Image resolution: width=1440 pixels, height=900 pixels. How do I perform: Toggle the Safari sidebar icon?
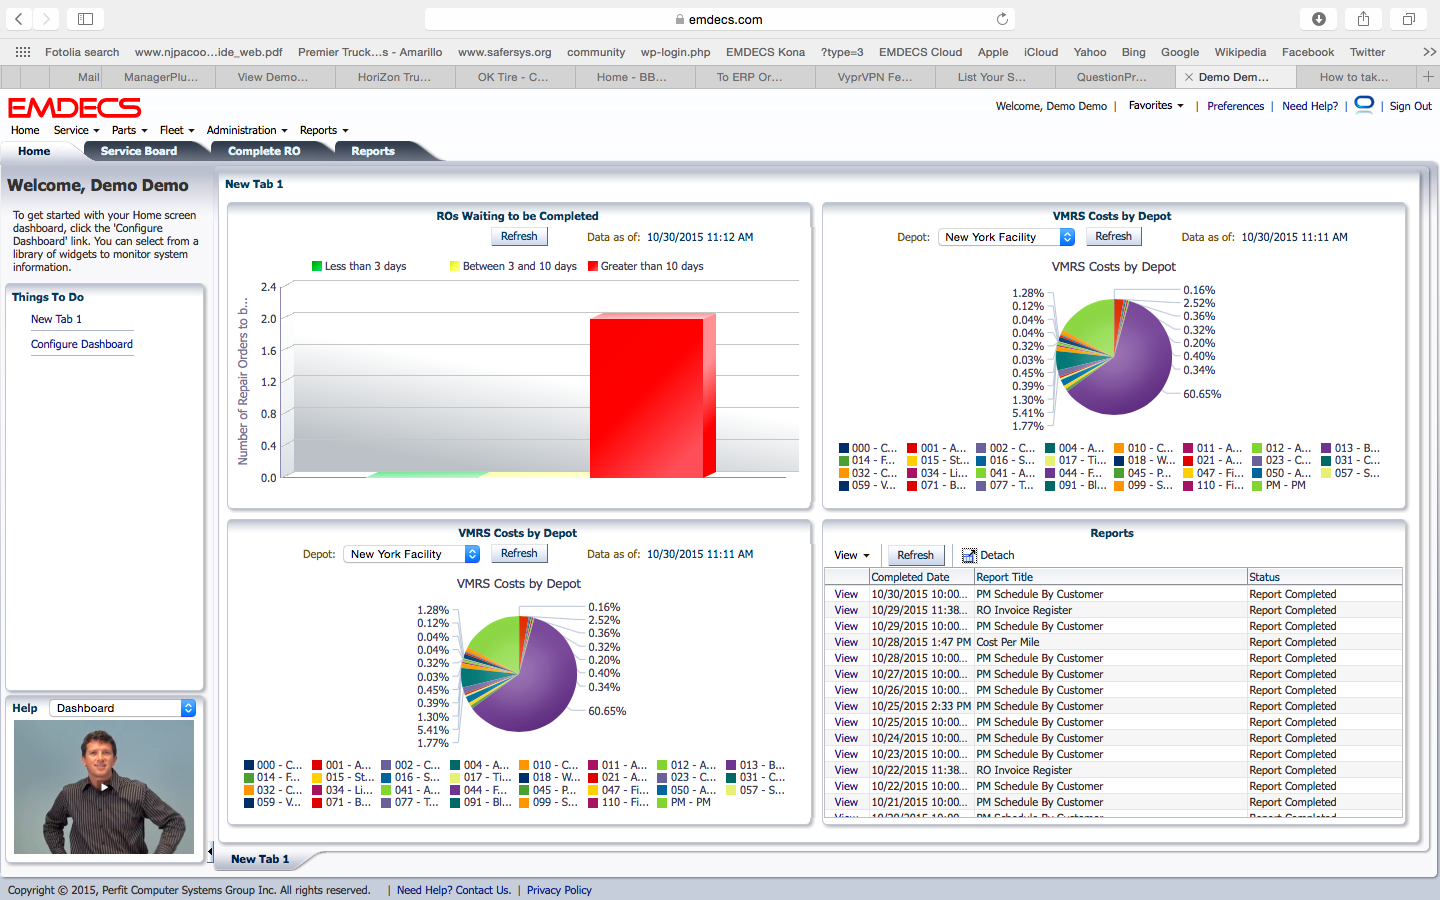[85, 19]
